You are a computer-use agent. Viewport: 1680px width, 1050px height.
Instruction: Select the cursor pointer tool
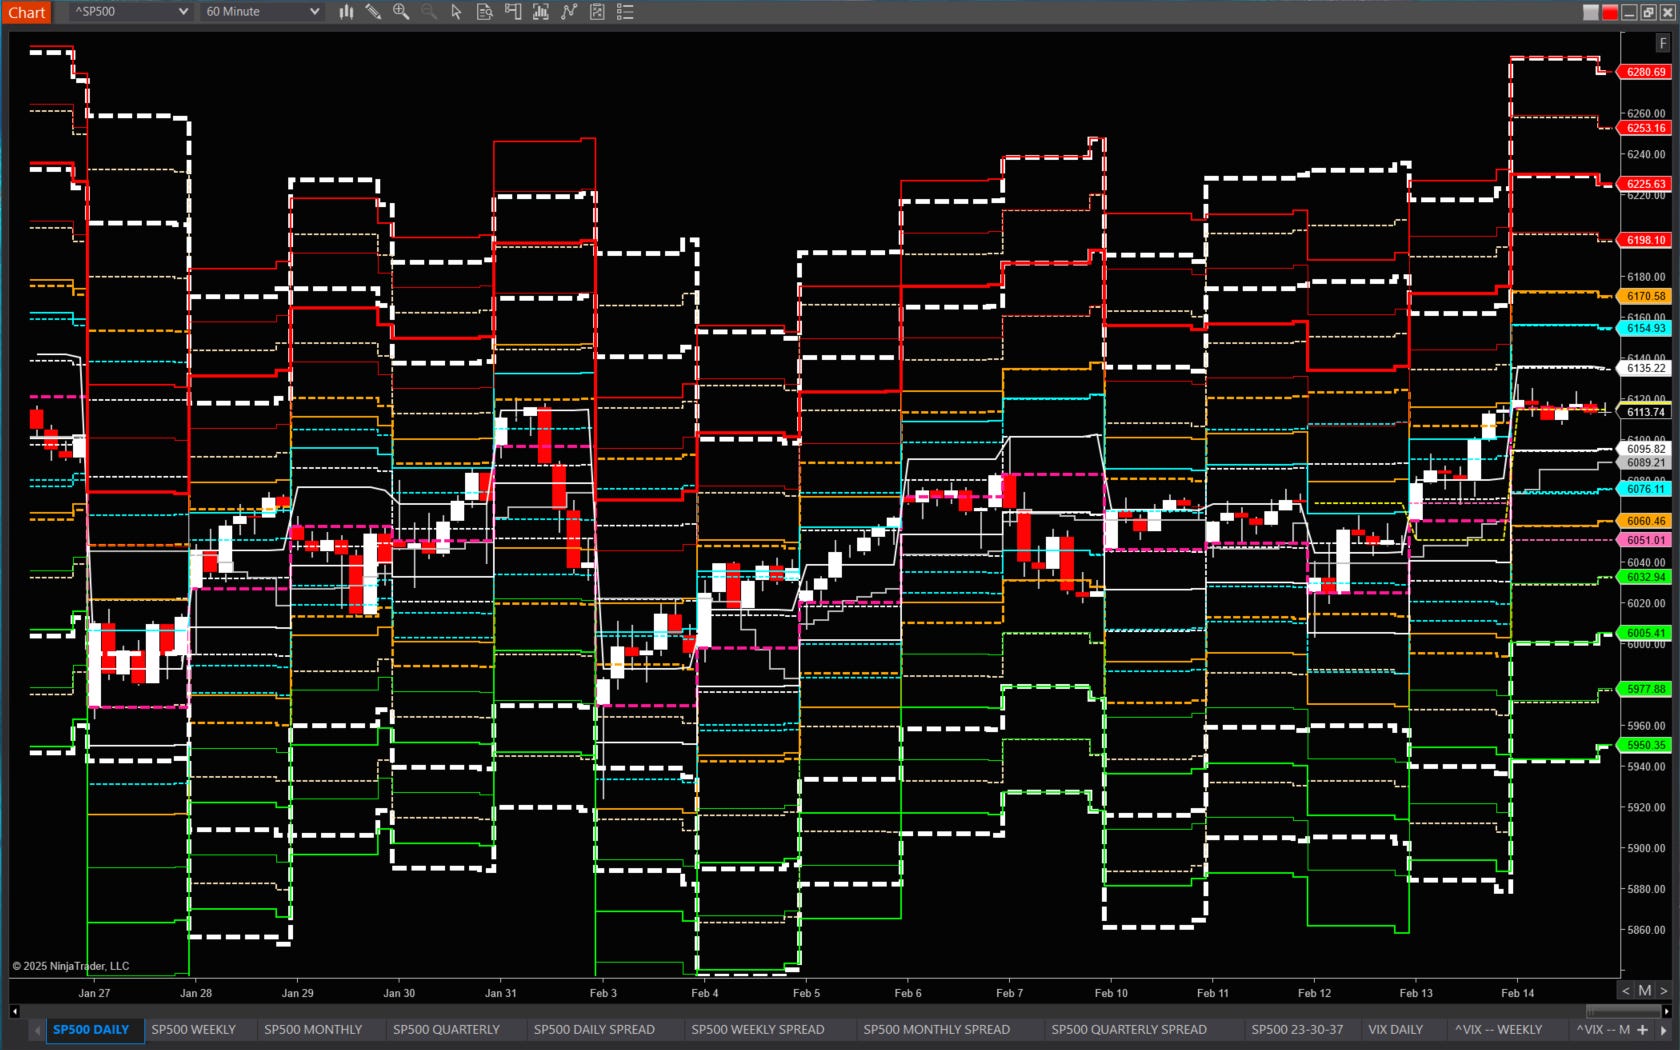pos(455,12)
